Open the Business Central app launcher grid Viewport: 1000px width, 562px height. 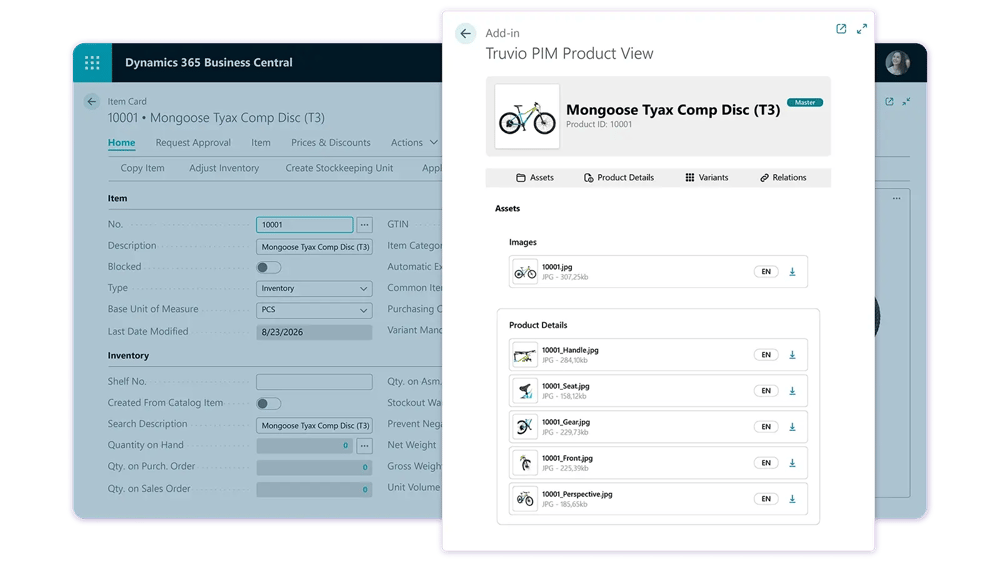tap(92, 63)
